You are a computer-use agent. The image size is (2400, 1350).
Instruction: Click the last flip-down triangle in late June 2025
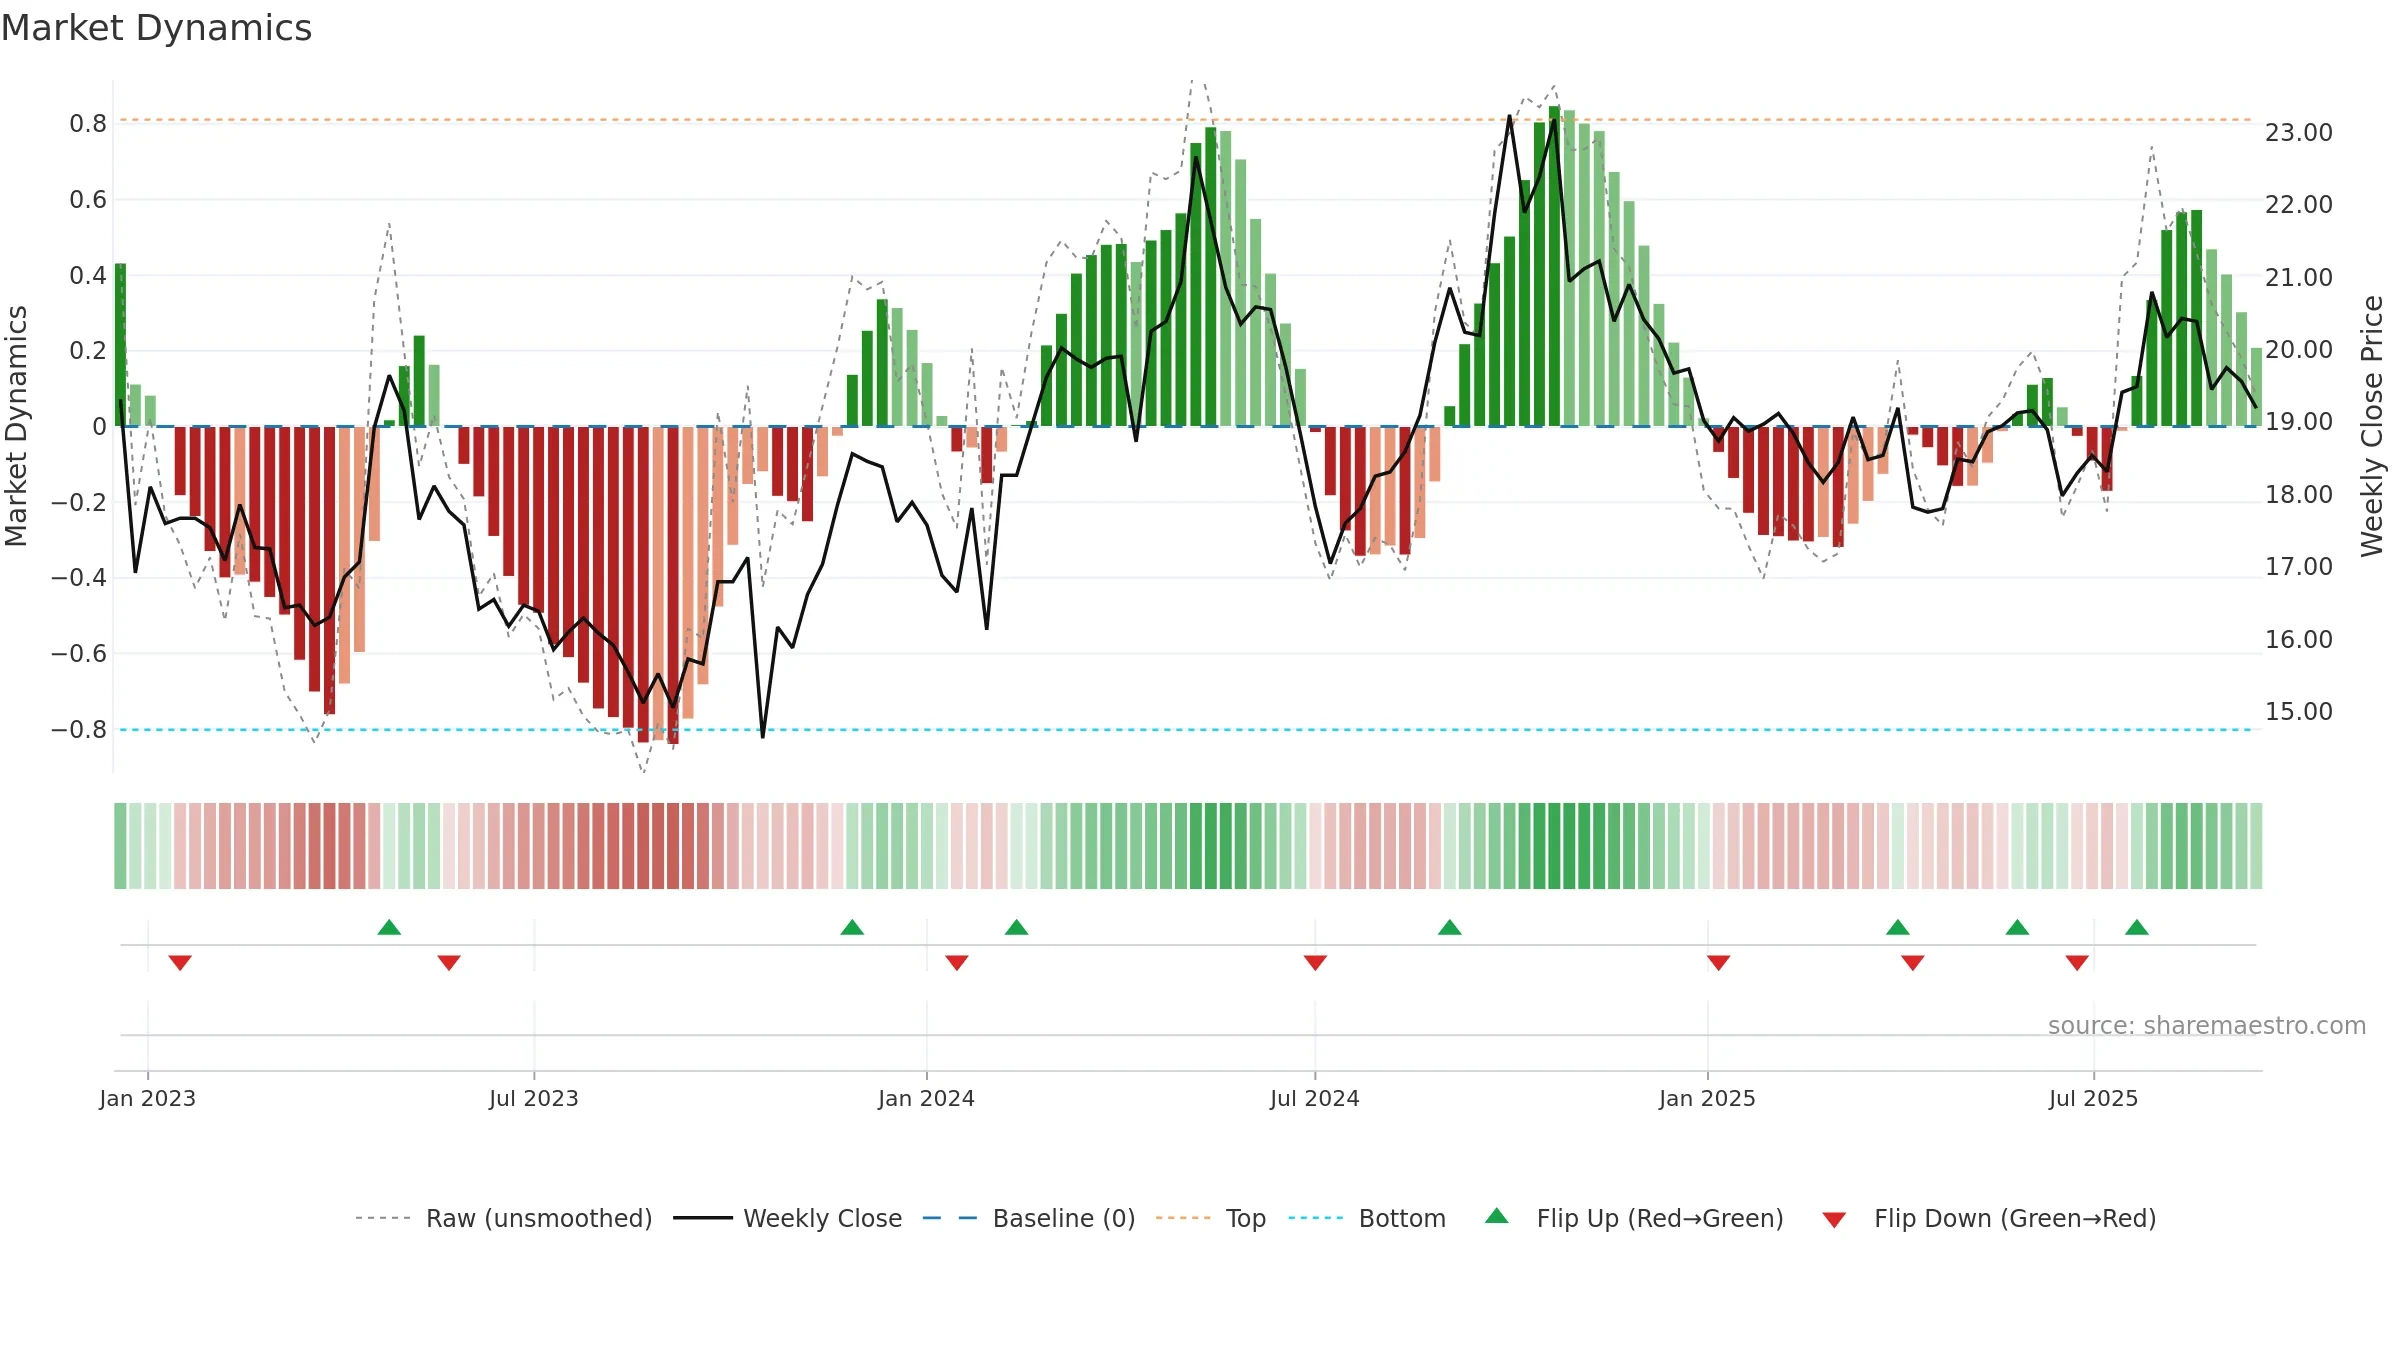click(x=2077, y=963)
